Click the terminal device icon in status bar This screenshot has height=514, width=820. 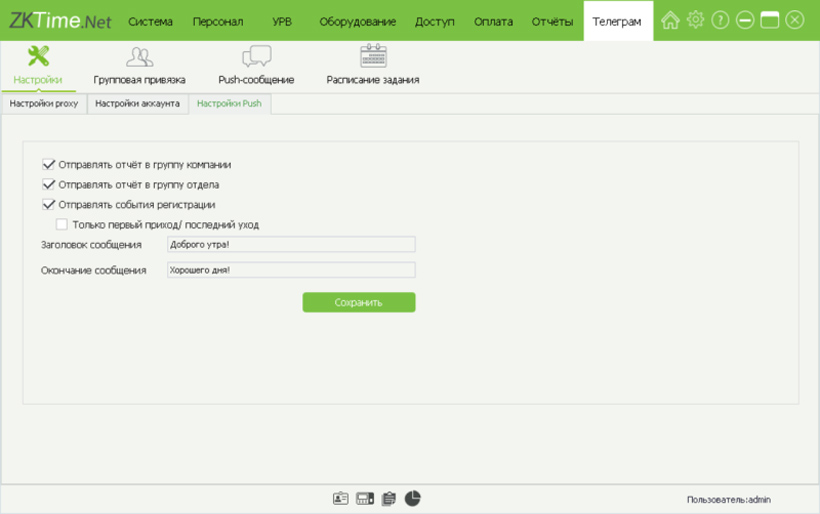(x=365, y=498)
